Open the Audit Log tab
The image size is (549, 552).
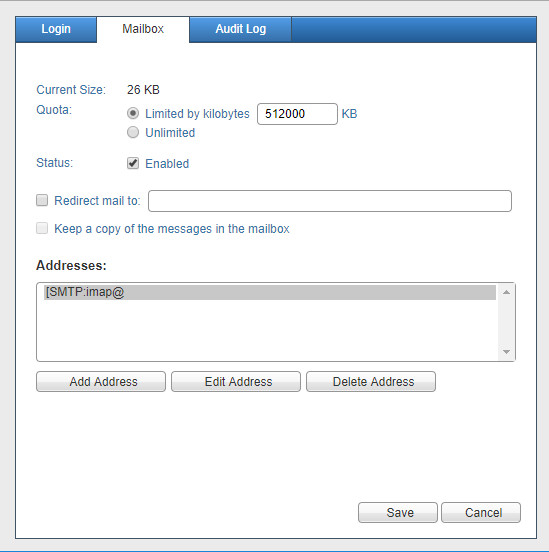tap(241, 29)
